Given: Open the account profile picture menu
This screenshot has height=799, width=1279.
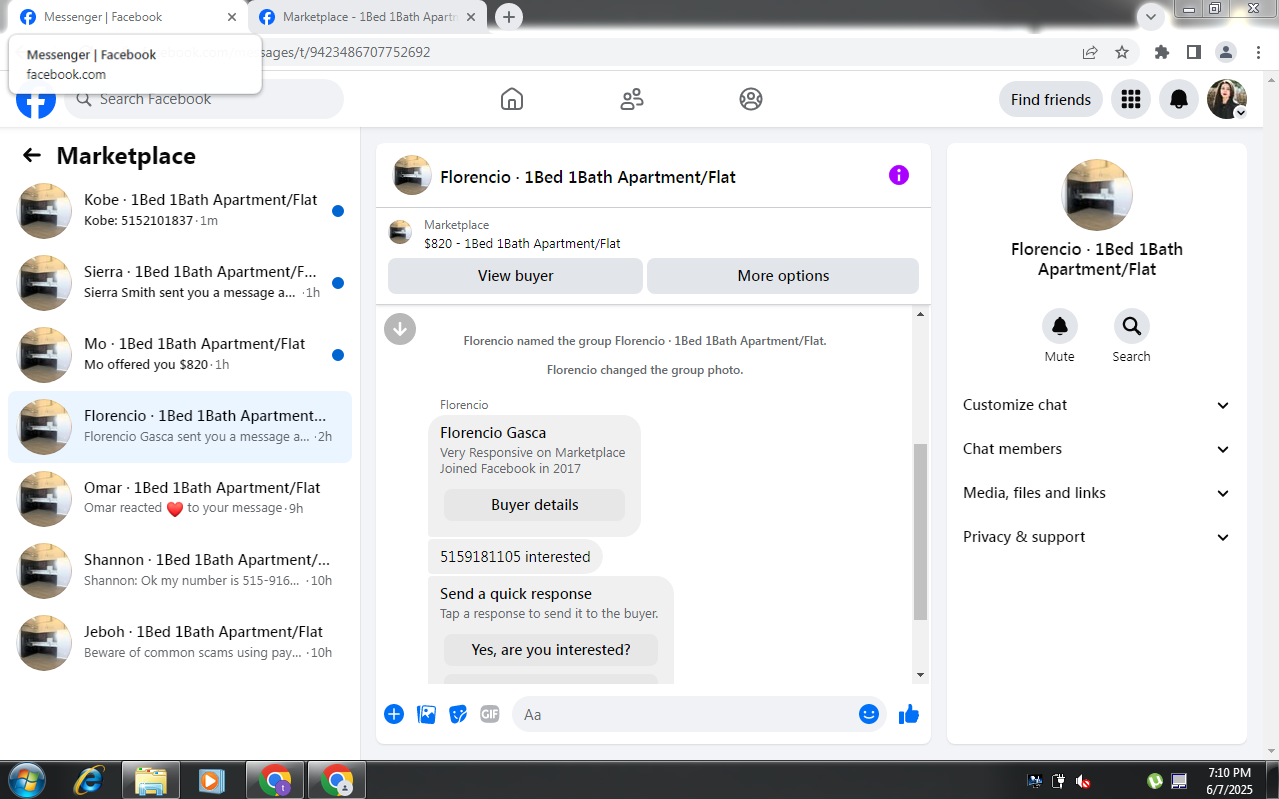Looking at the screenshot, I should [x=1227, y=99].
